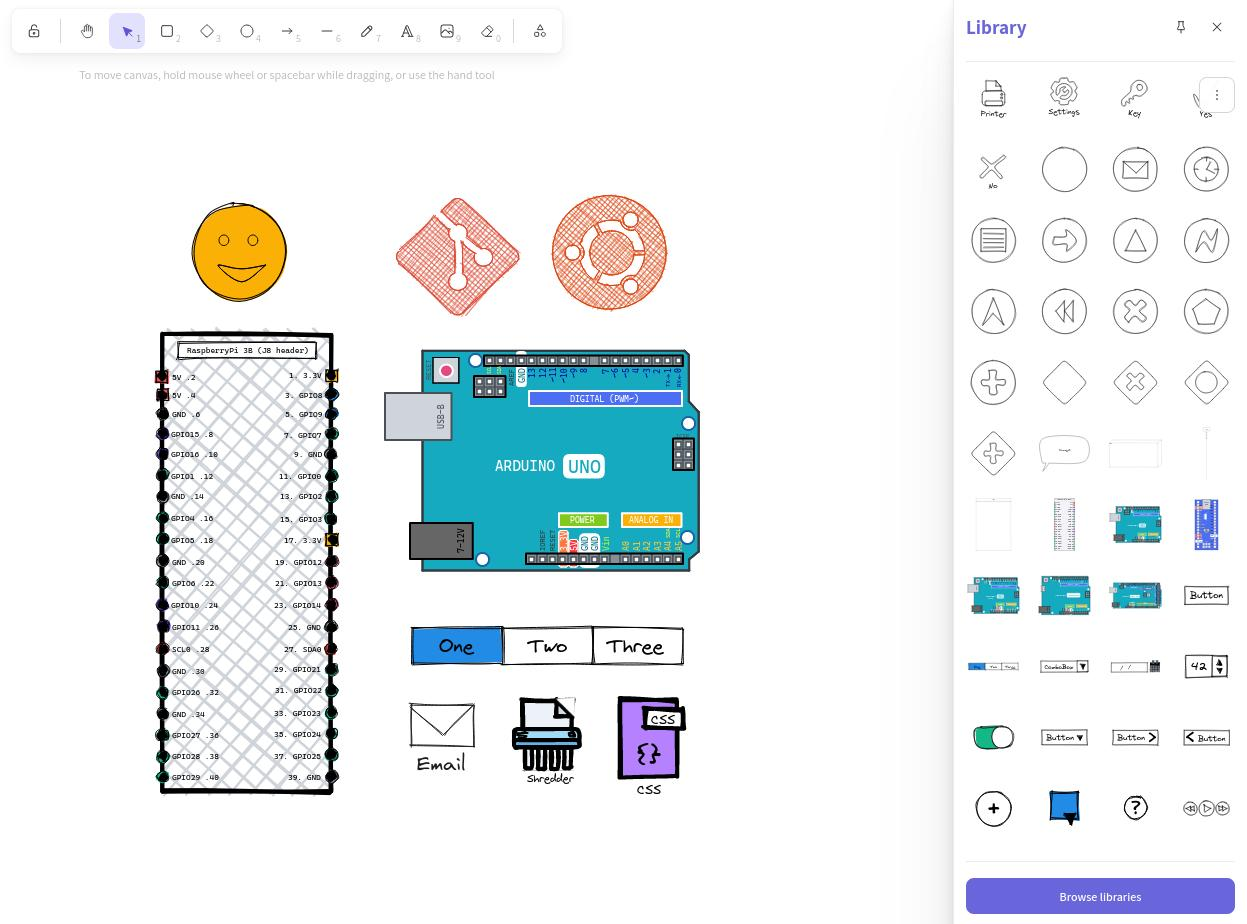
Task: Click the blue One tab on canvas
Action: click(457, 646)
